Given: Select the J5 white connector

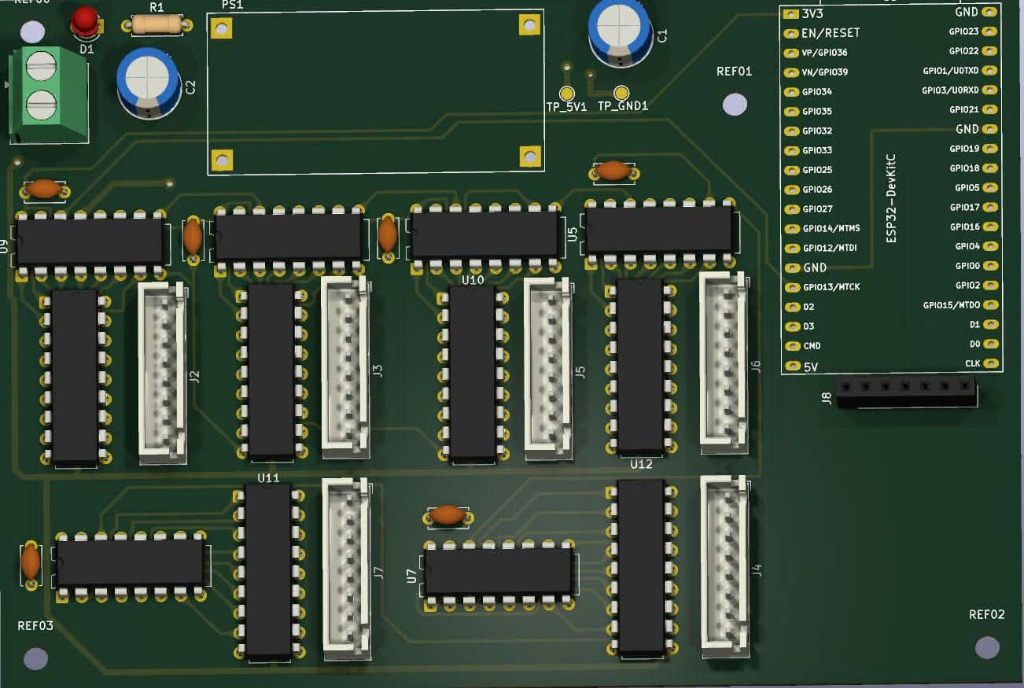Looking at the screenshot, I should (549, 369).
